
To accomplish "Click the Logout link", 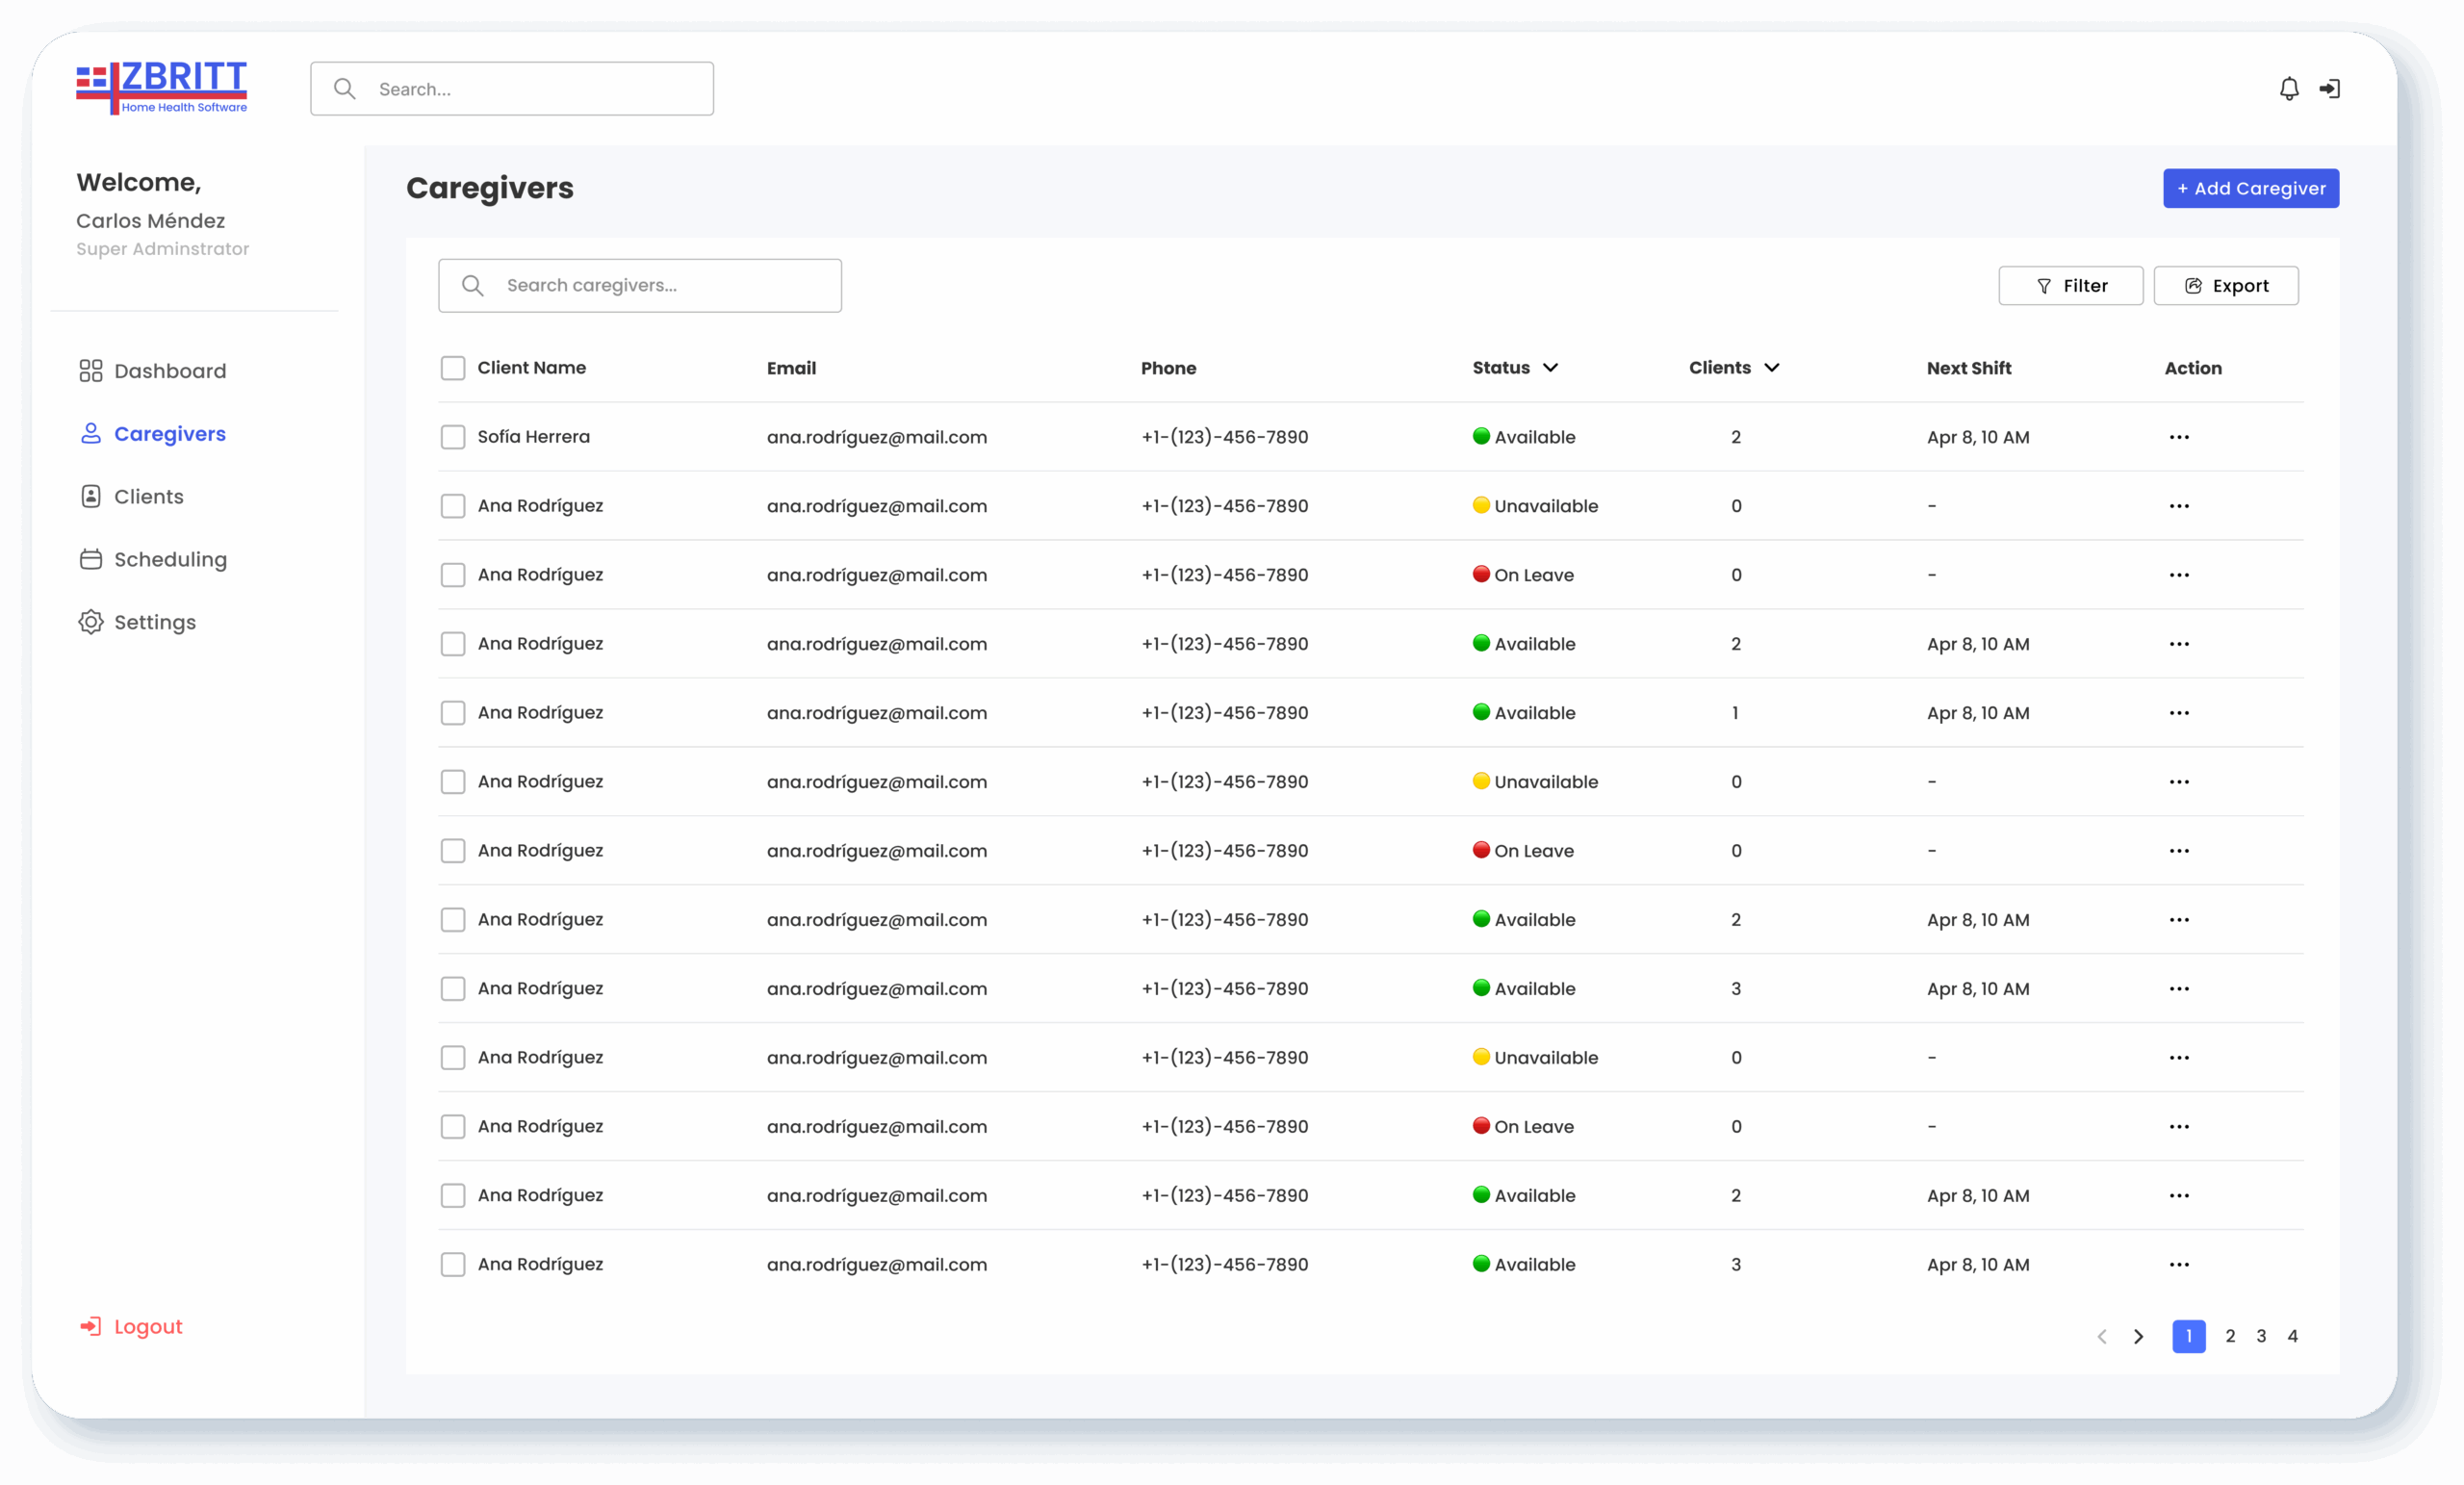I will (132, 1326).
